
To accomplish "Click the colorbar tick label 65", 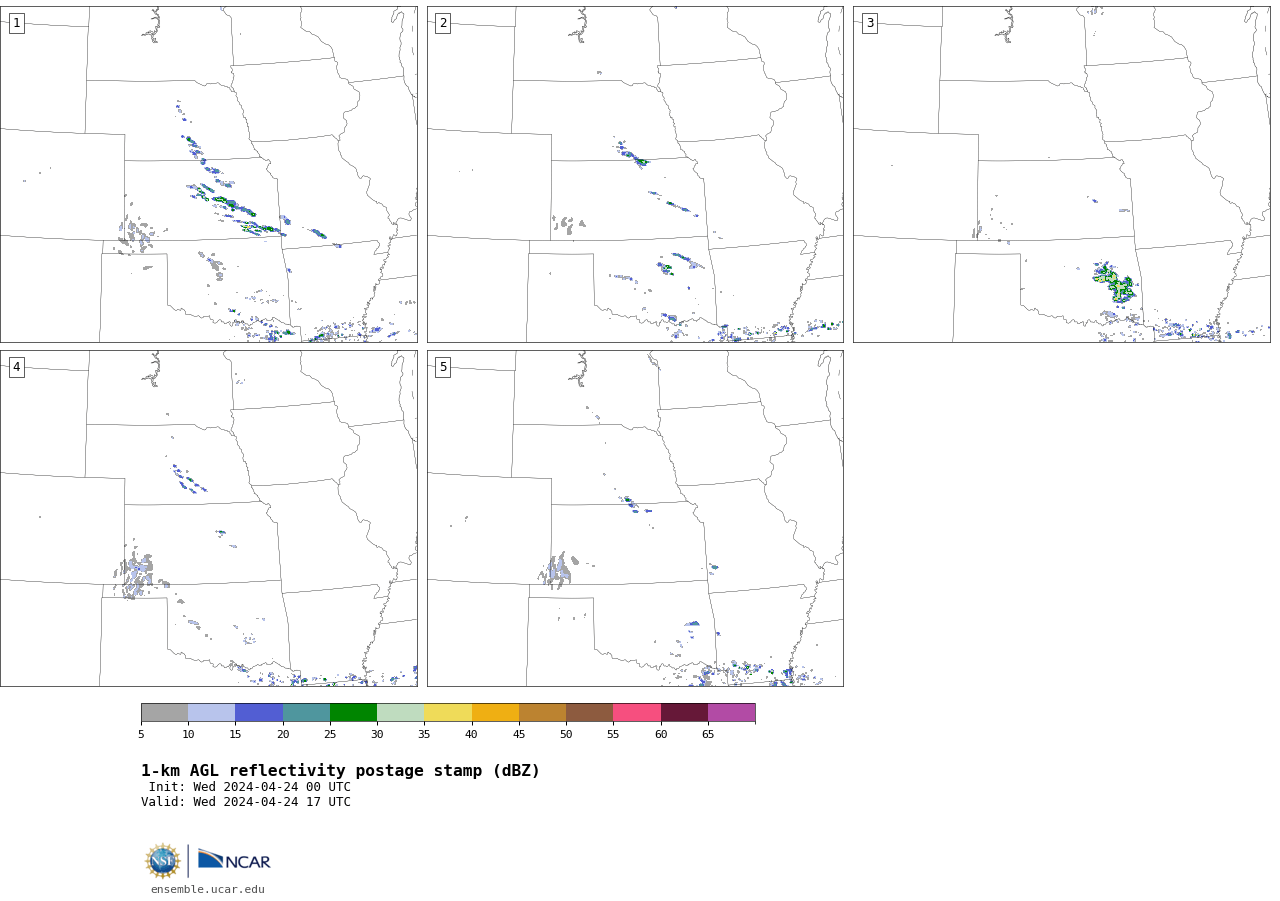I will click(708, 735).
